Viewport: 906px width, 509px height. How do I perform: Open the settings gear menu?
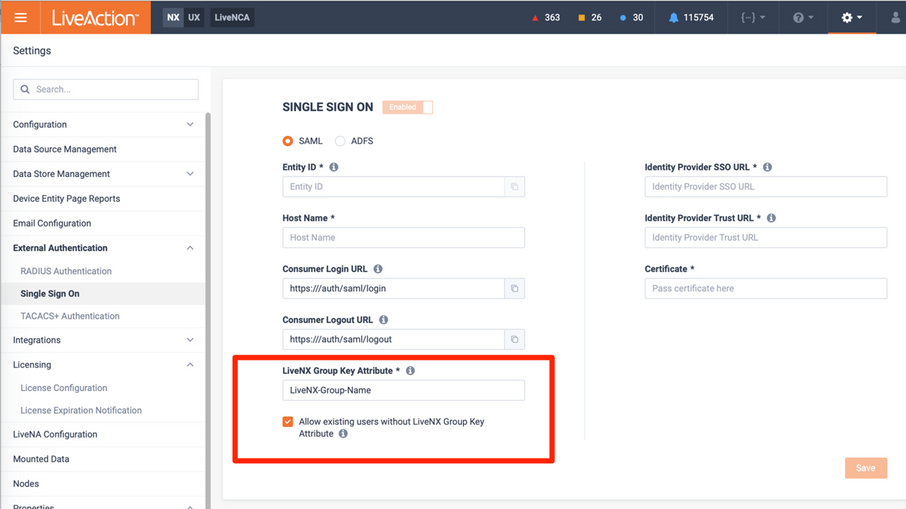pyautogui.click(x=852, y=17)
